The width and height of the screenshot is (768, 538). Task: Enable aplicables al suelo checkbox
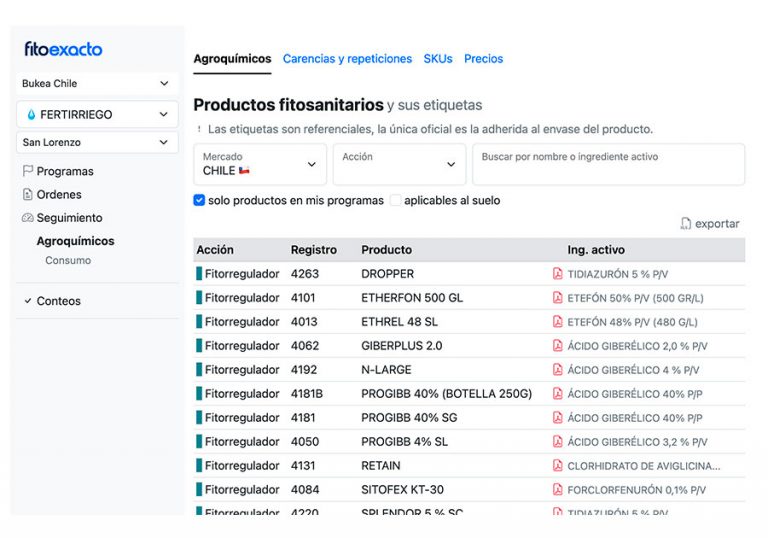(396, 201)
